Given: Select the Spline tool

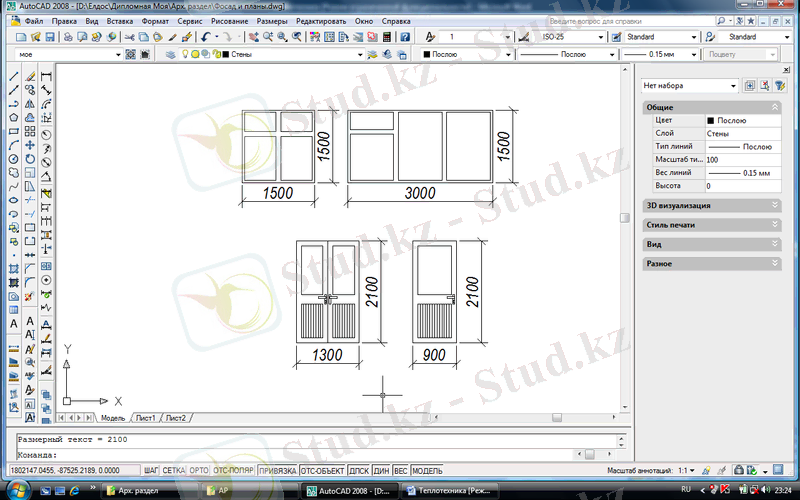Looking at the screenshot, I should (14, 186).
